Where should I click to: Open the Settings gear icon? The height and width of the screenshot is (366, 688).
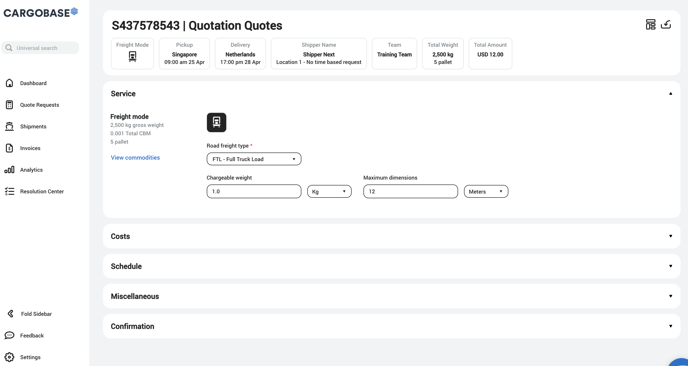click(x=9, y=357)
